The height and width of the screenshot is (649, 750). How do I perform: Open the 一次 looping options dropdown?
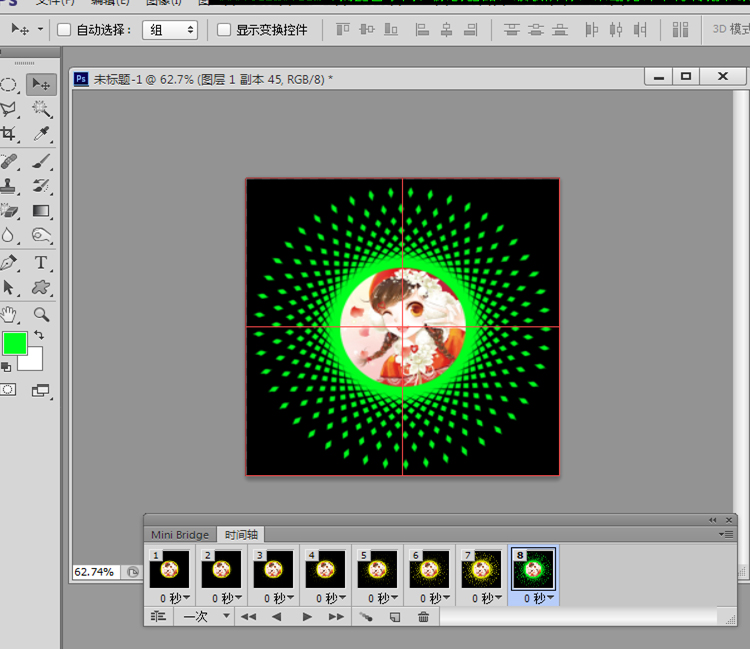206,616
